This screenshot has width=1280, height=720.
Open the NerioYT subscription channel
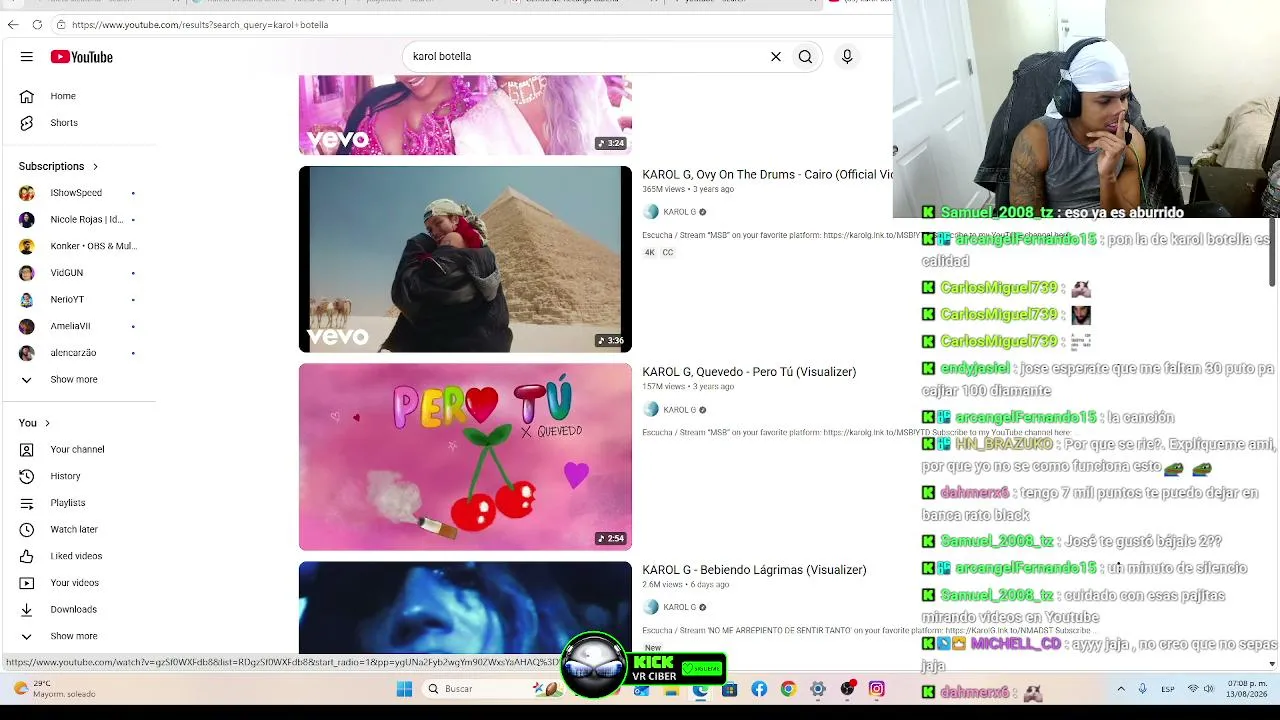[x=78, y=299]
